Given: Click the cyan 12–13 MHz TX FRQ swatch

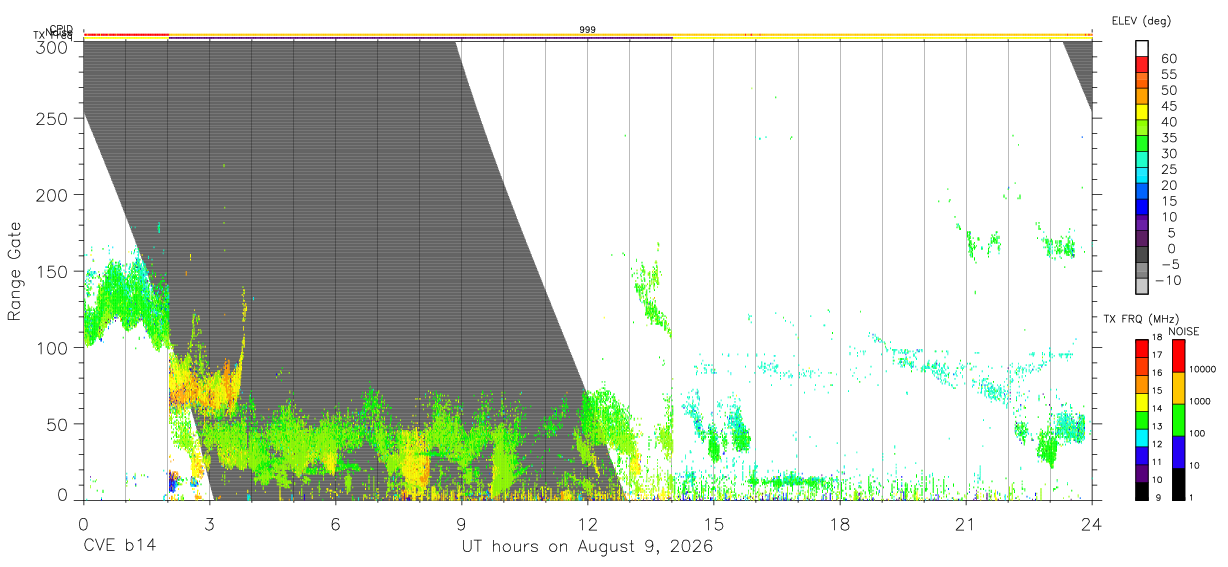Looking at the screenshot, I should point(1142,438).
